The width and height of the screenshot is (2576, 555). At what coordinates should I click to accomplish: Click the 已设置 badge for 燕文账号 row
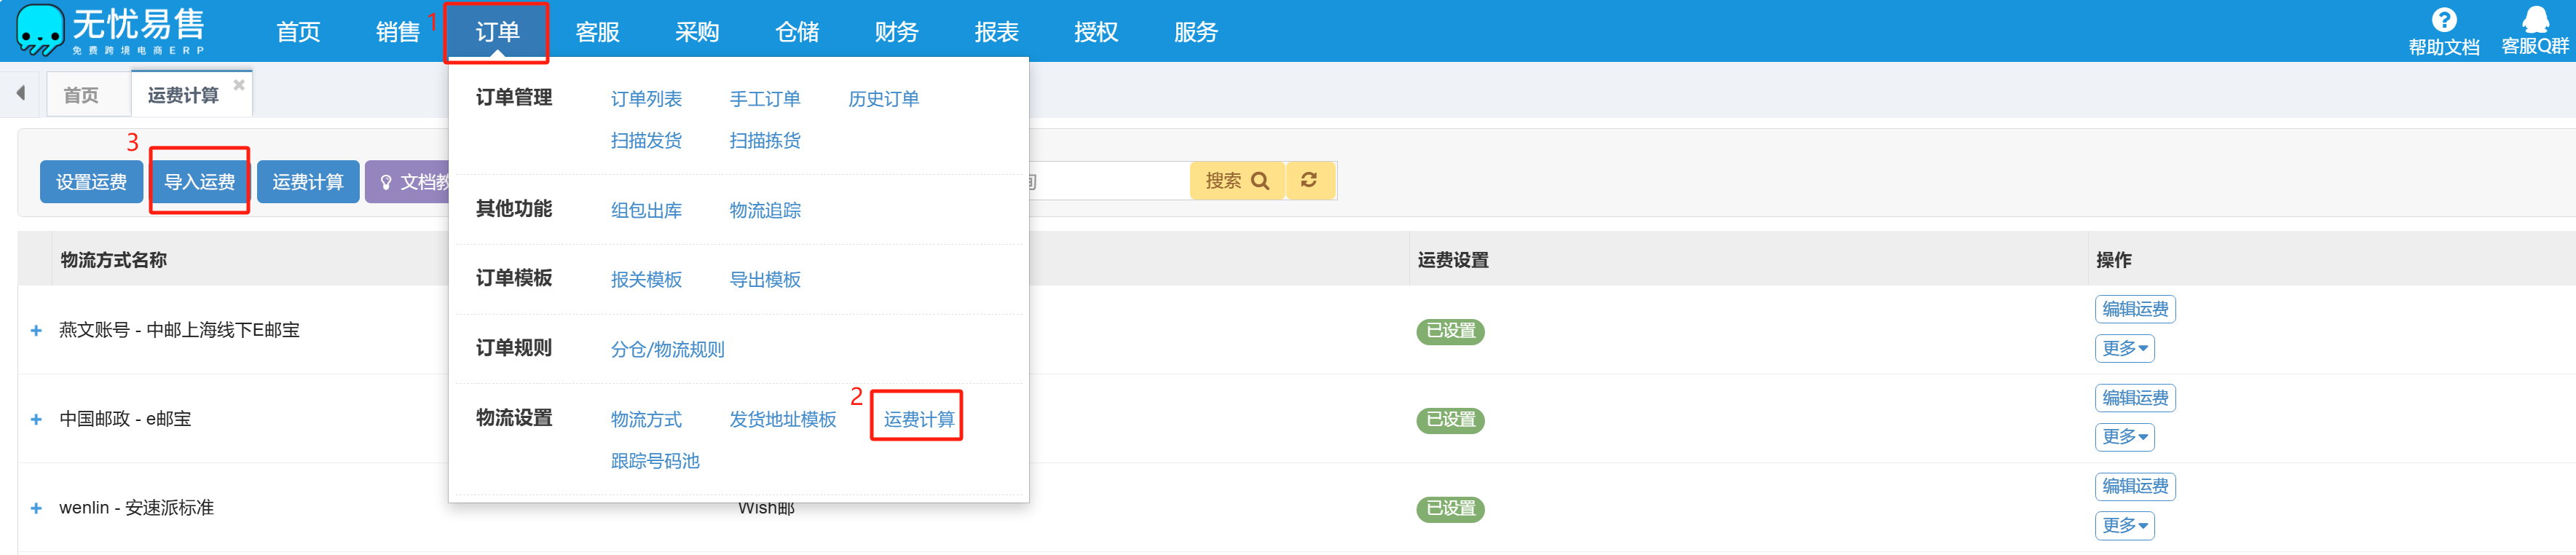point(1450,331)
